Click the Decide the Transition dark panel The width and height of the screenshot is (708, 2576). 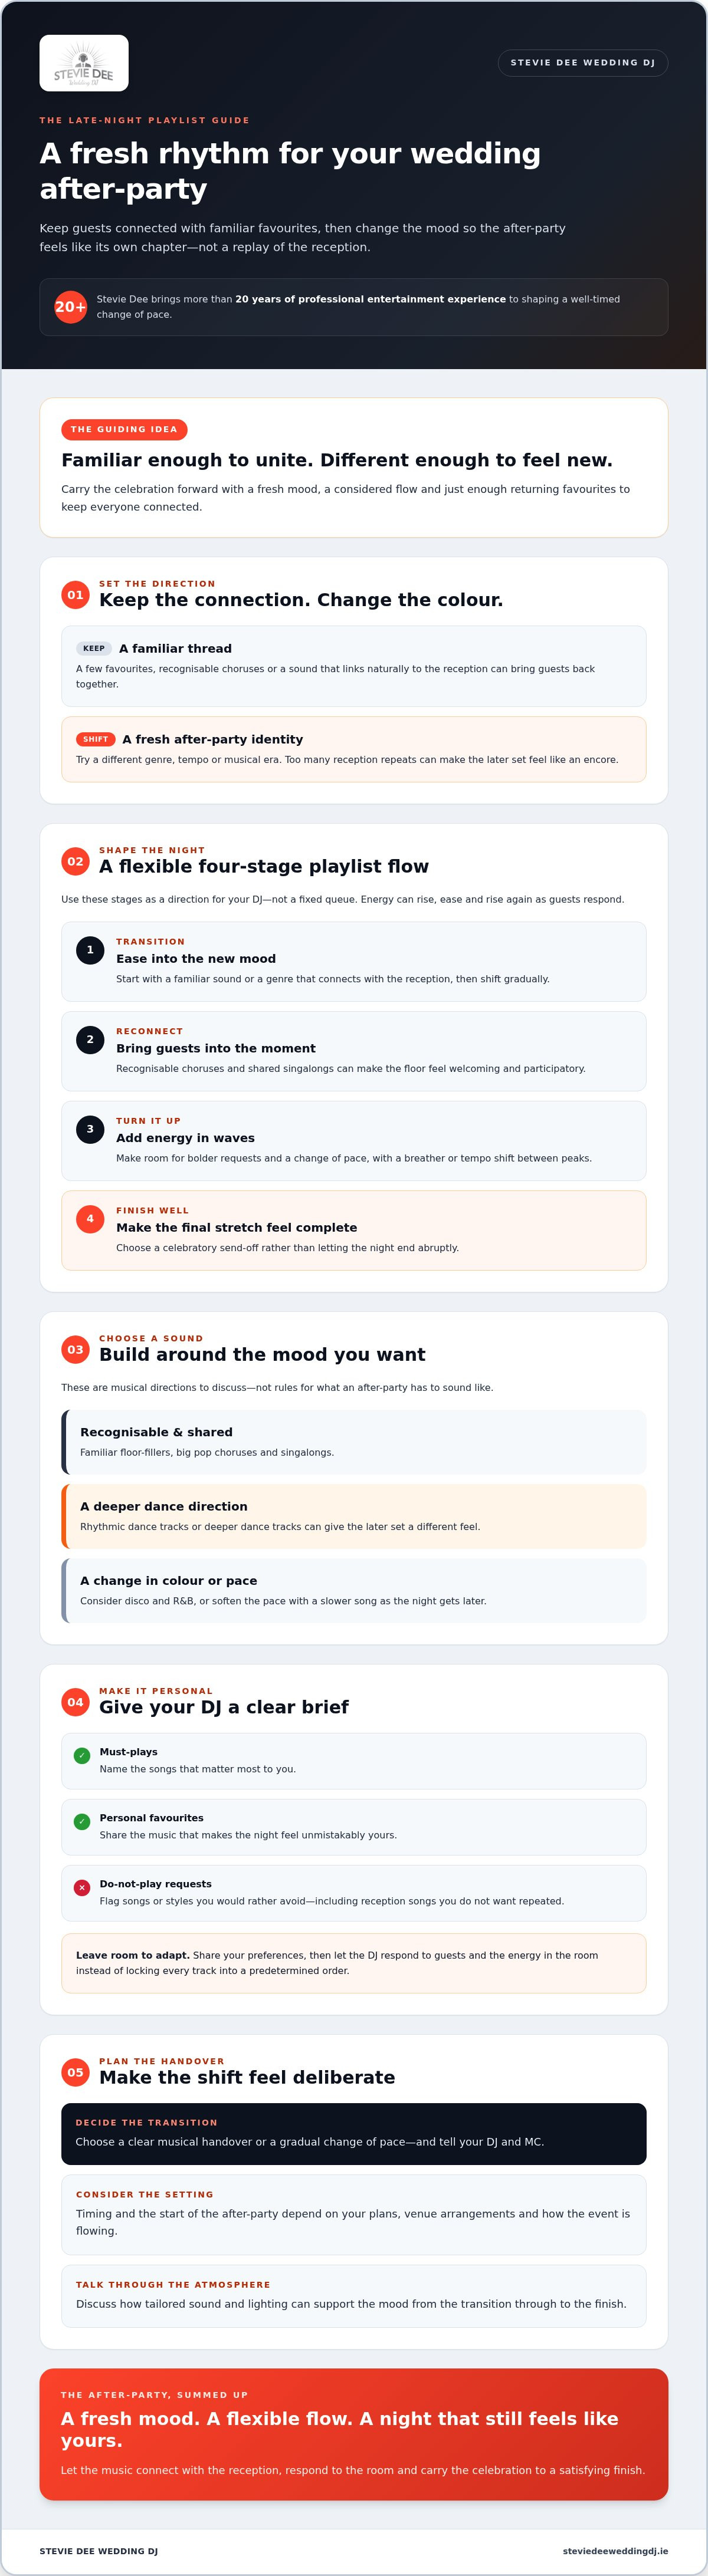[354, 2134]
